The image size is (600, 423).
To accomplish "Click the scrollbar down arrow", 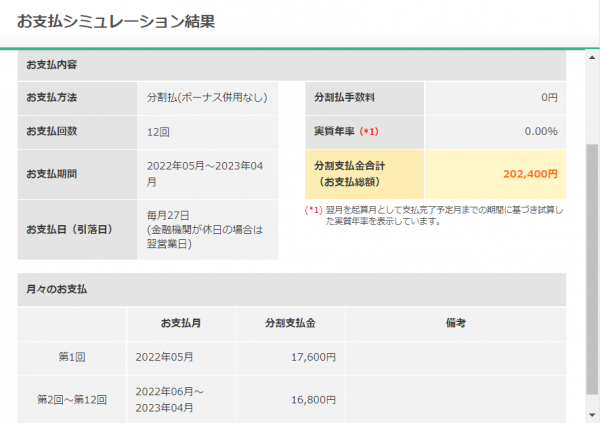I will click(592, 415).
